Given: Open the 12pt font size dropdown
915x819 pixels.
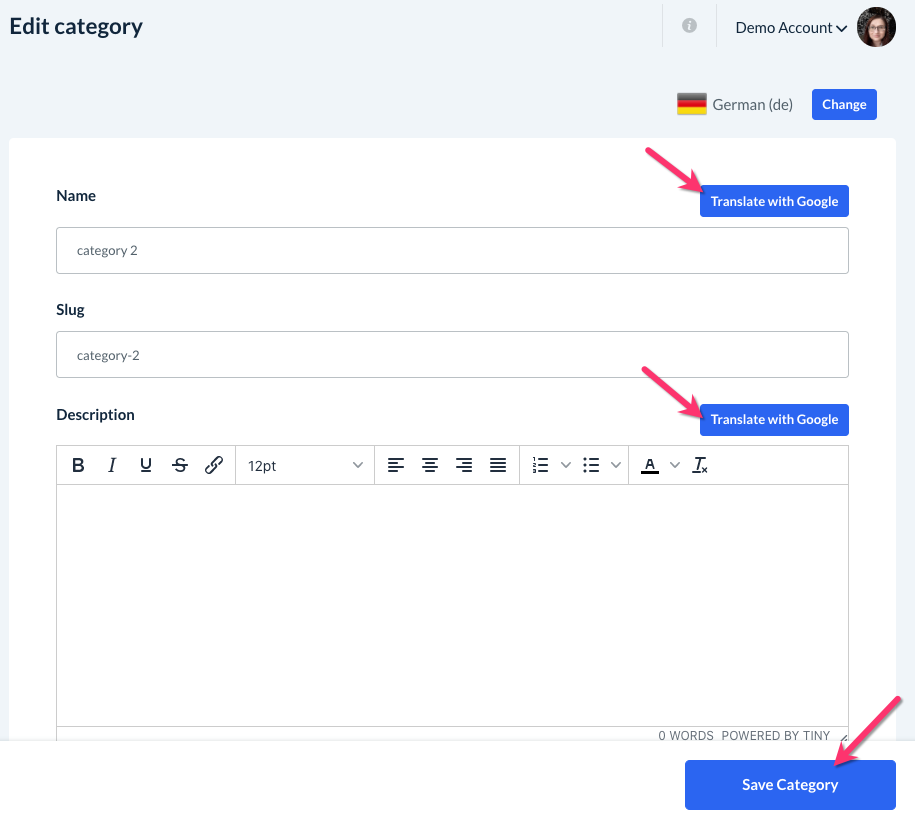Looking at the screenshot, I should tap(305, 465).
